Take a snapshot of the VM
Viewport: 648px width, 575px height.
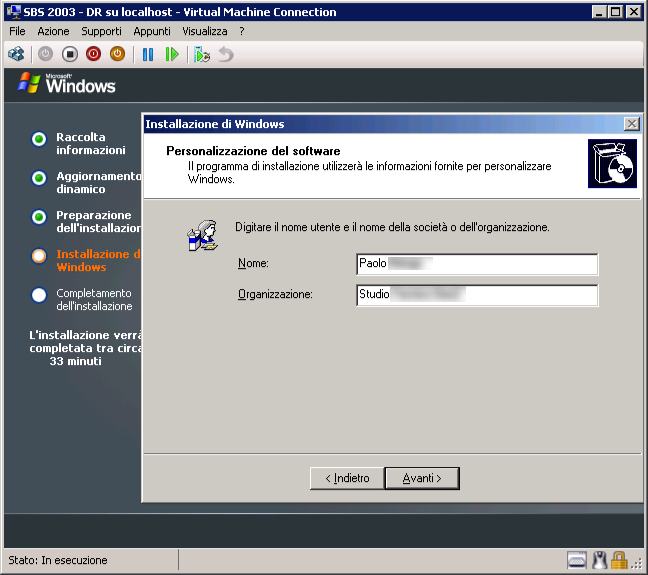[202, 54]
